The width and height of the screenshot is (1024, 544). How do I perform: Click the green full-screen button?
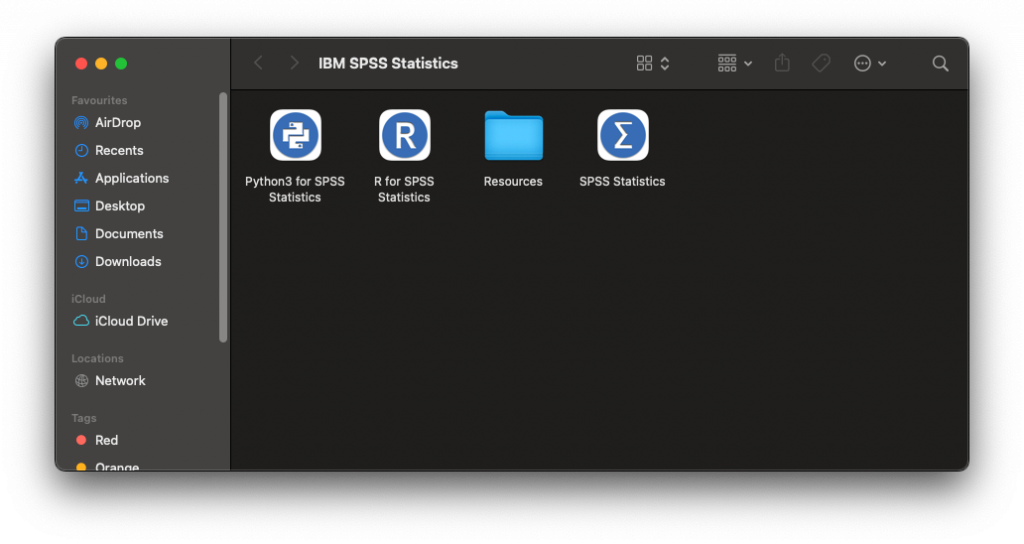point(121,63)
